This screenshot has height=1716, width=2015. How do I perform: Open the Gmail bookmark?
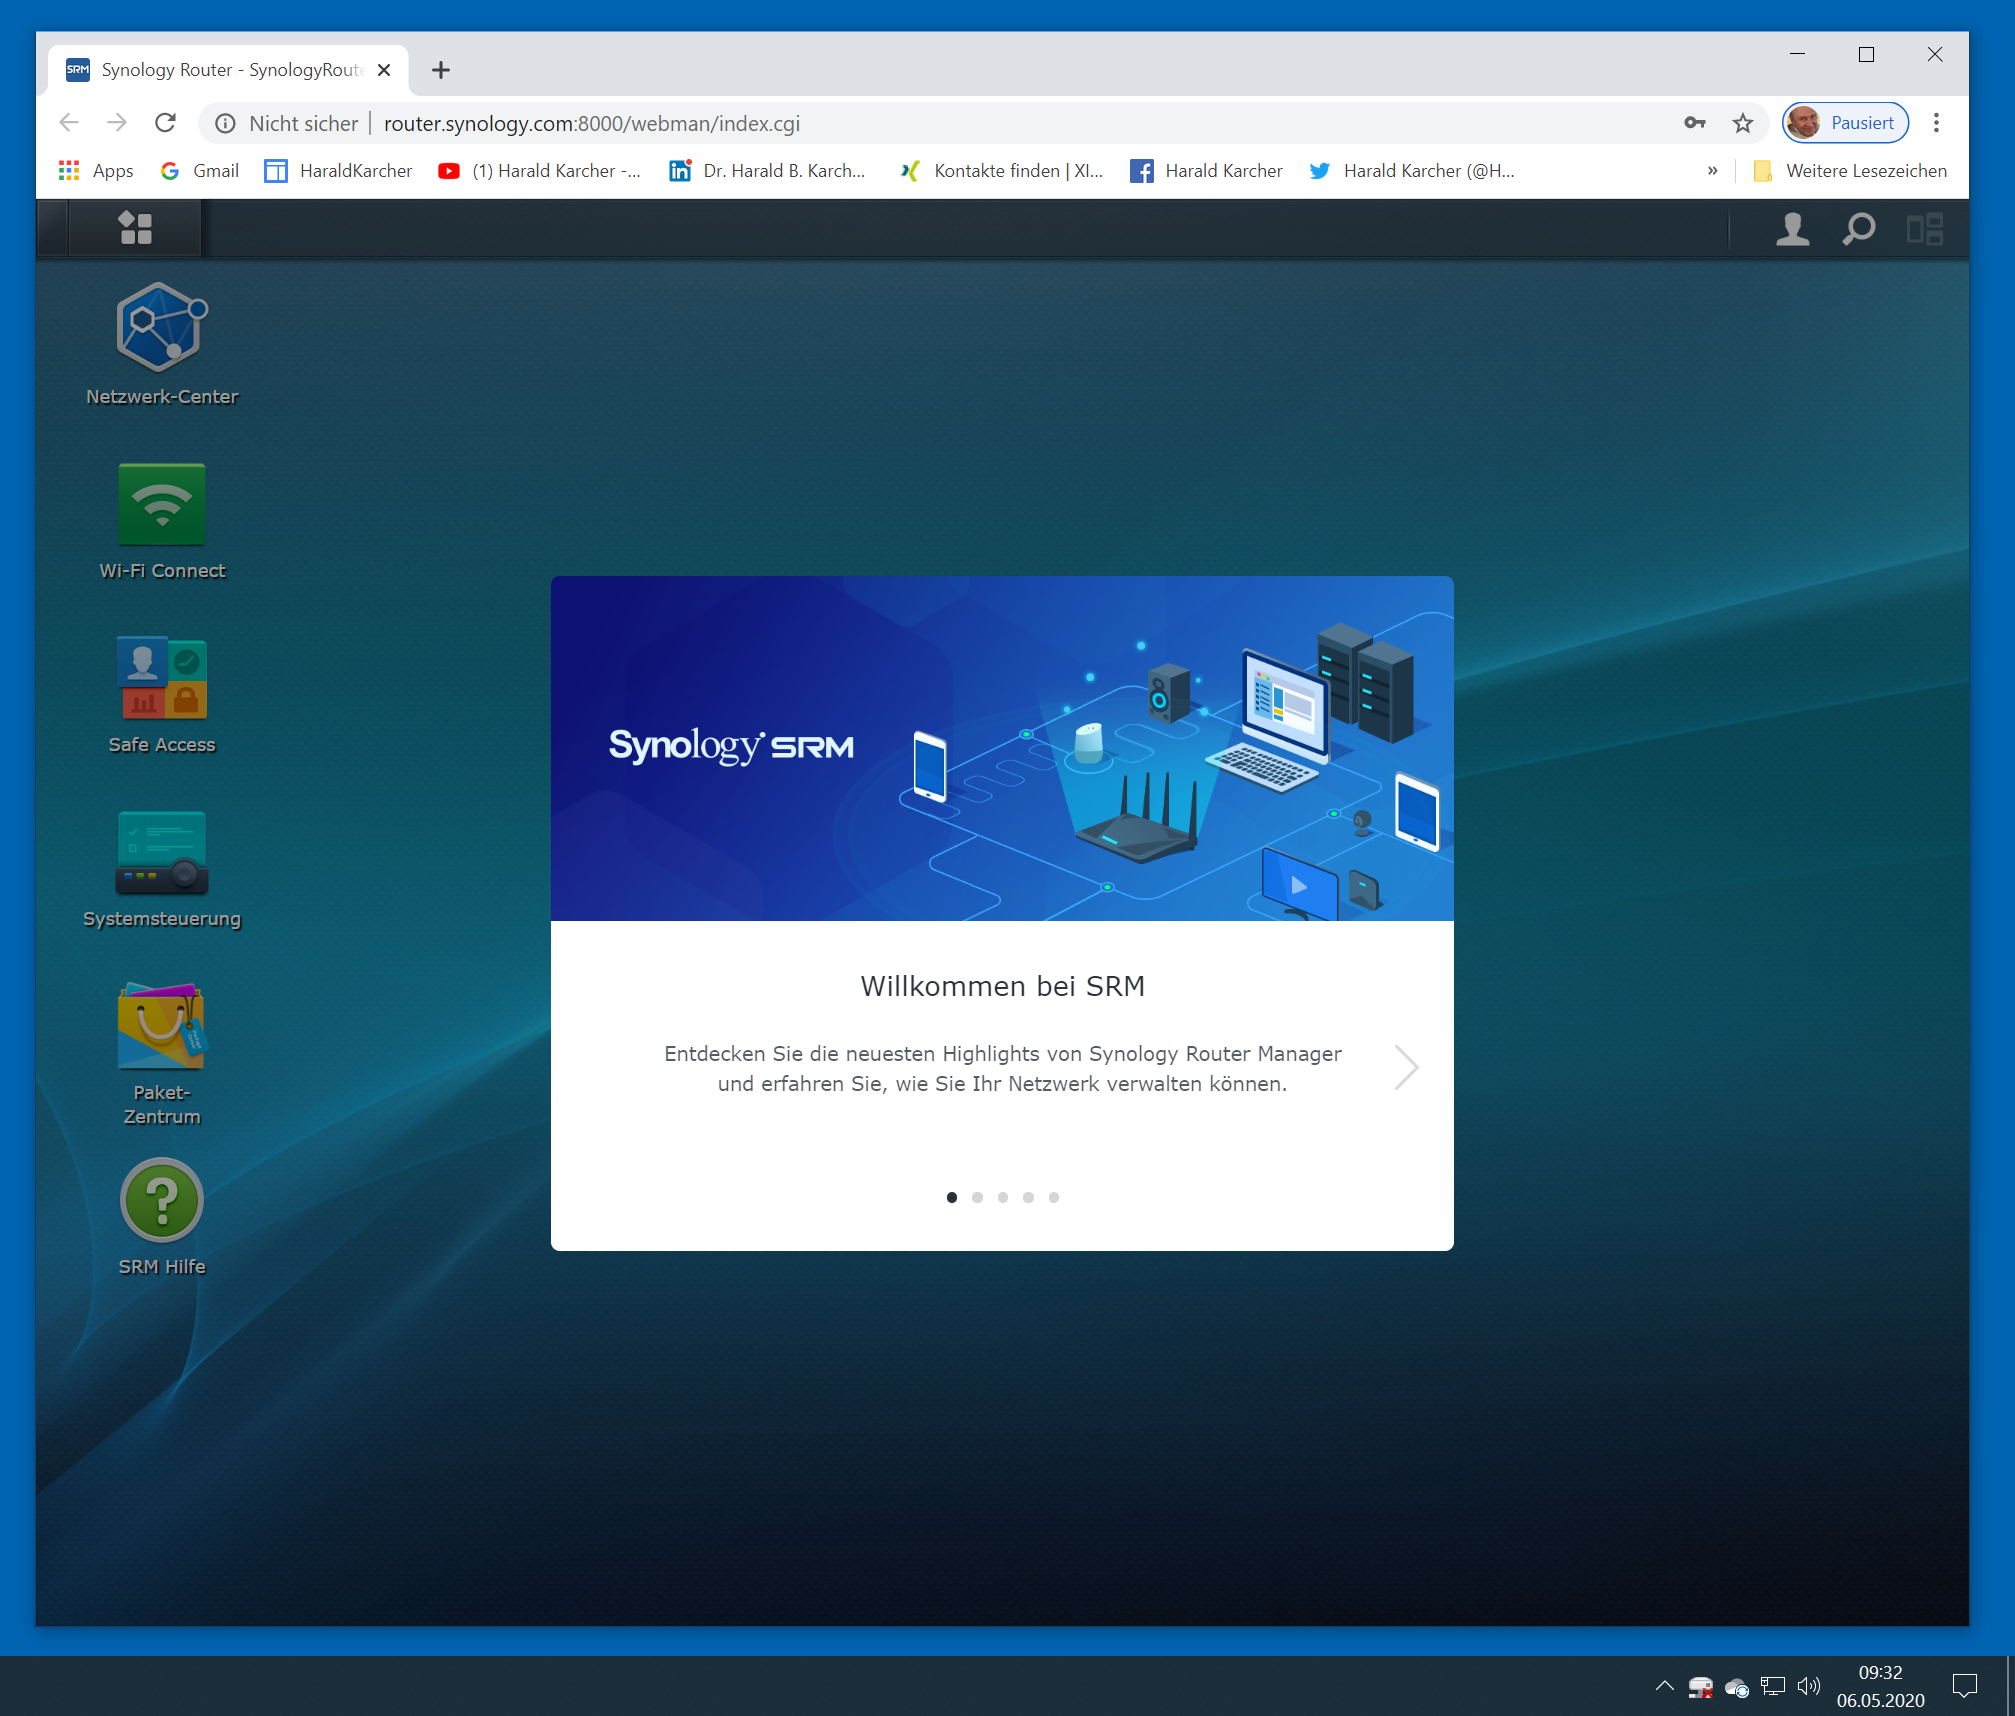tap(200, 171)
